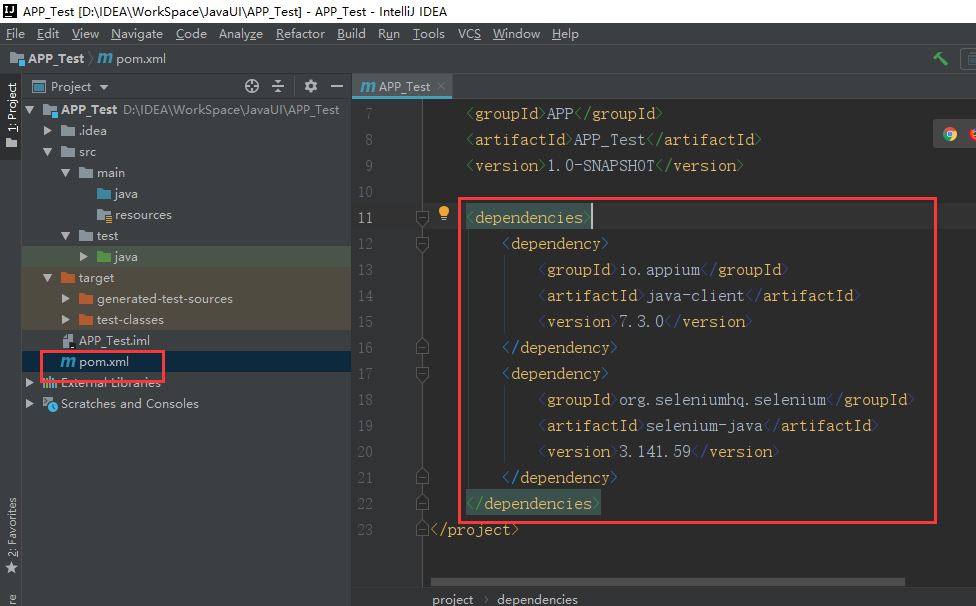Open the Window menu
976x606 pixels.
click(x=516, y=34)
